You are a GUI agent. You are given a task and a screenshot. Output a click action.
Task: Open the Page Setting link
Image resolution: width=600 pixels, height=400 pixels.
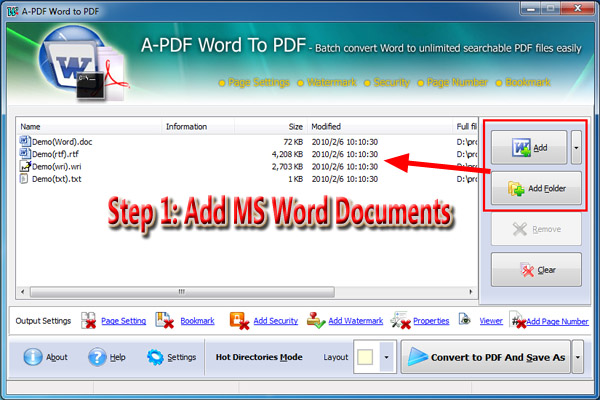click(124, 321)
